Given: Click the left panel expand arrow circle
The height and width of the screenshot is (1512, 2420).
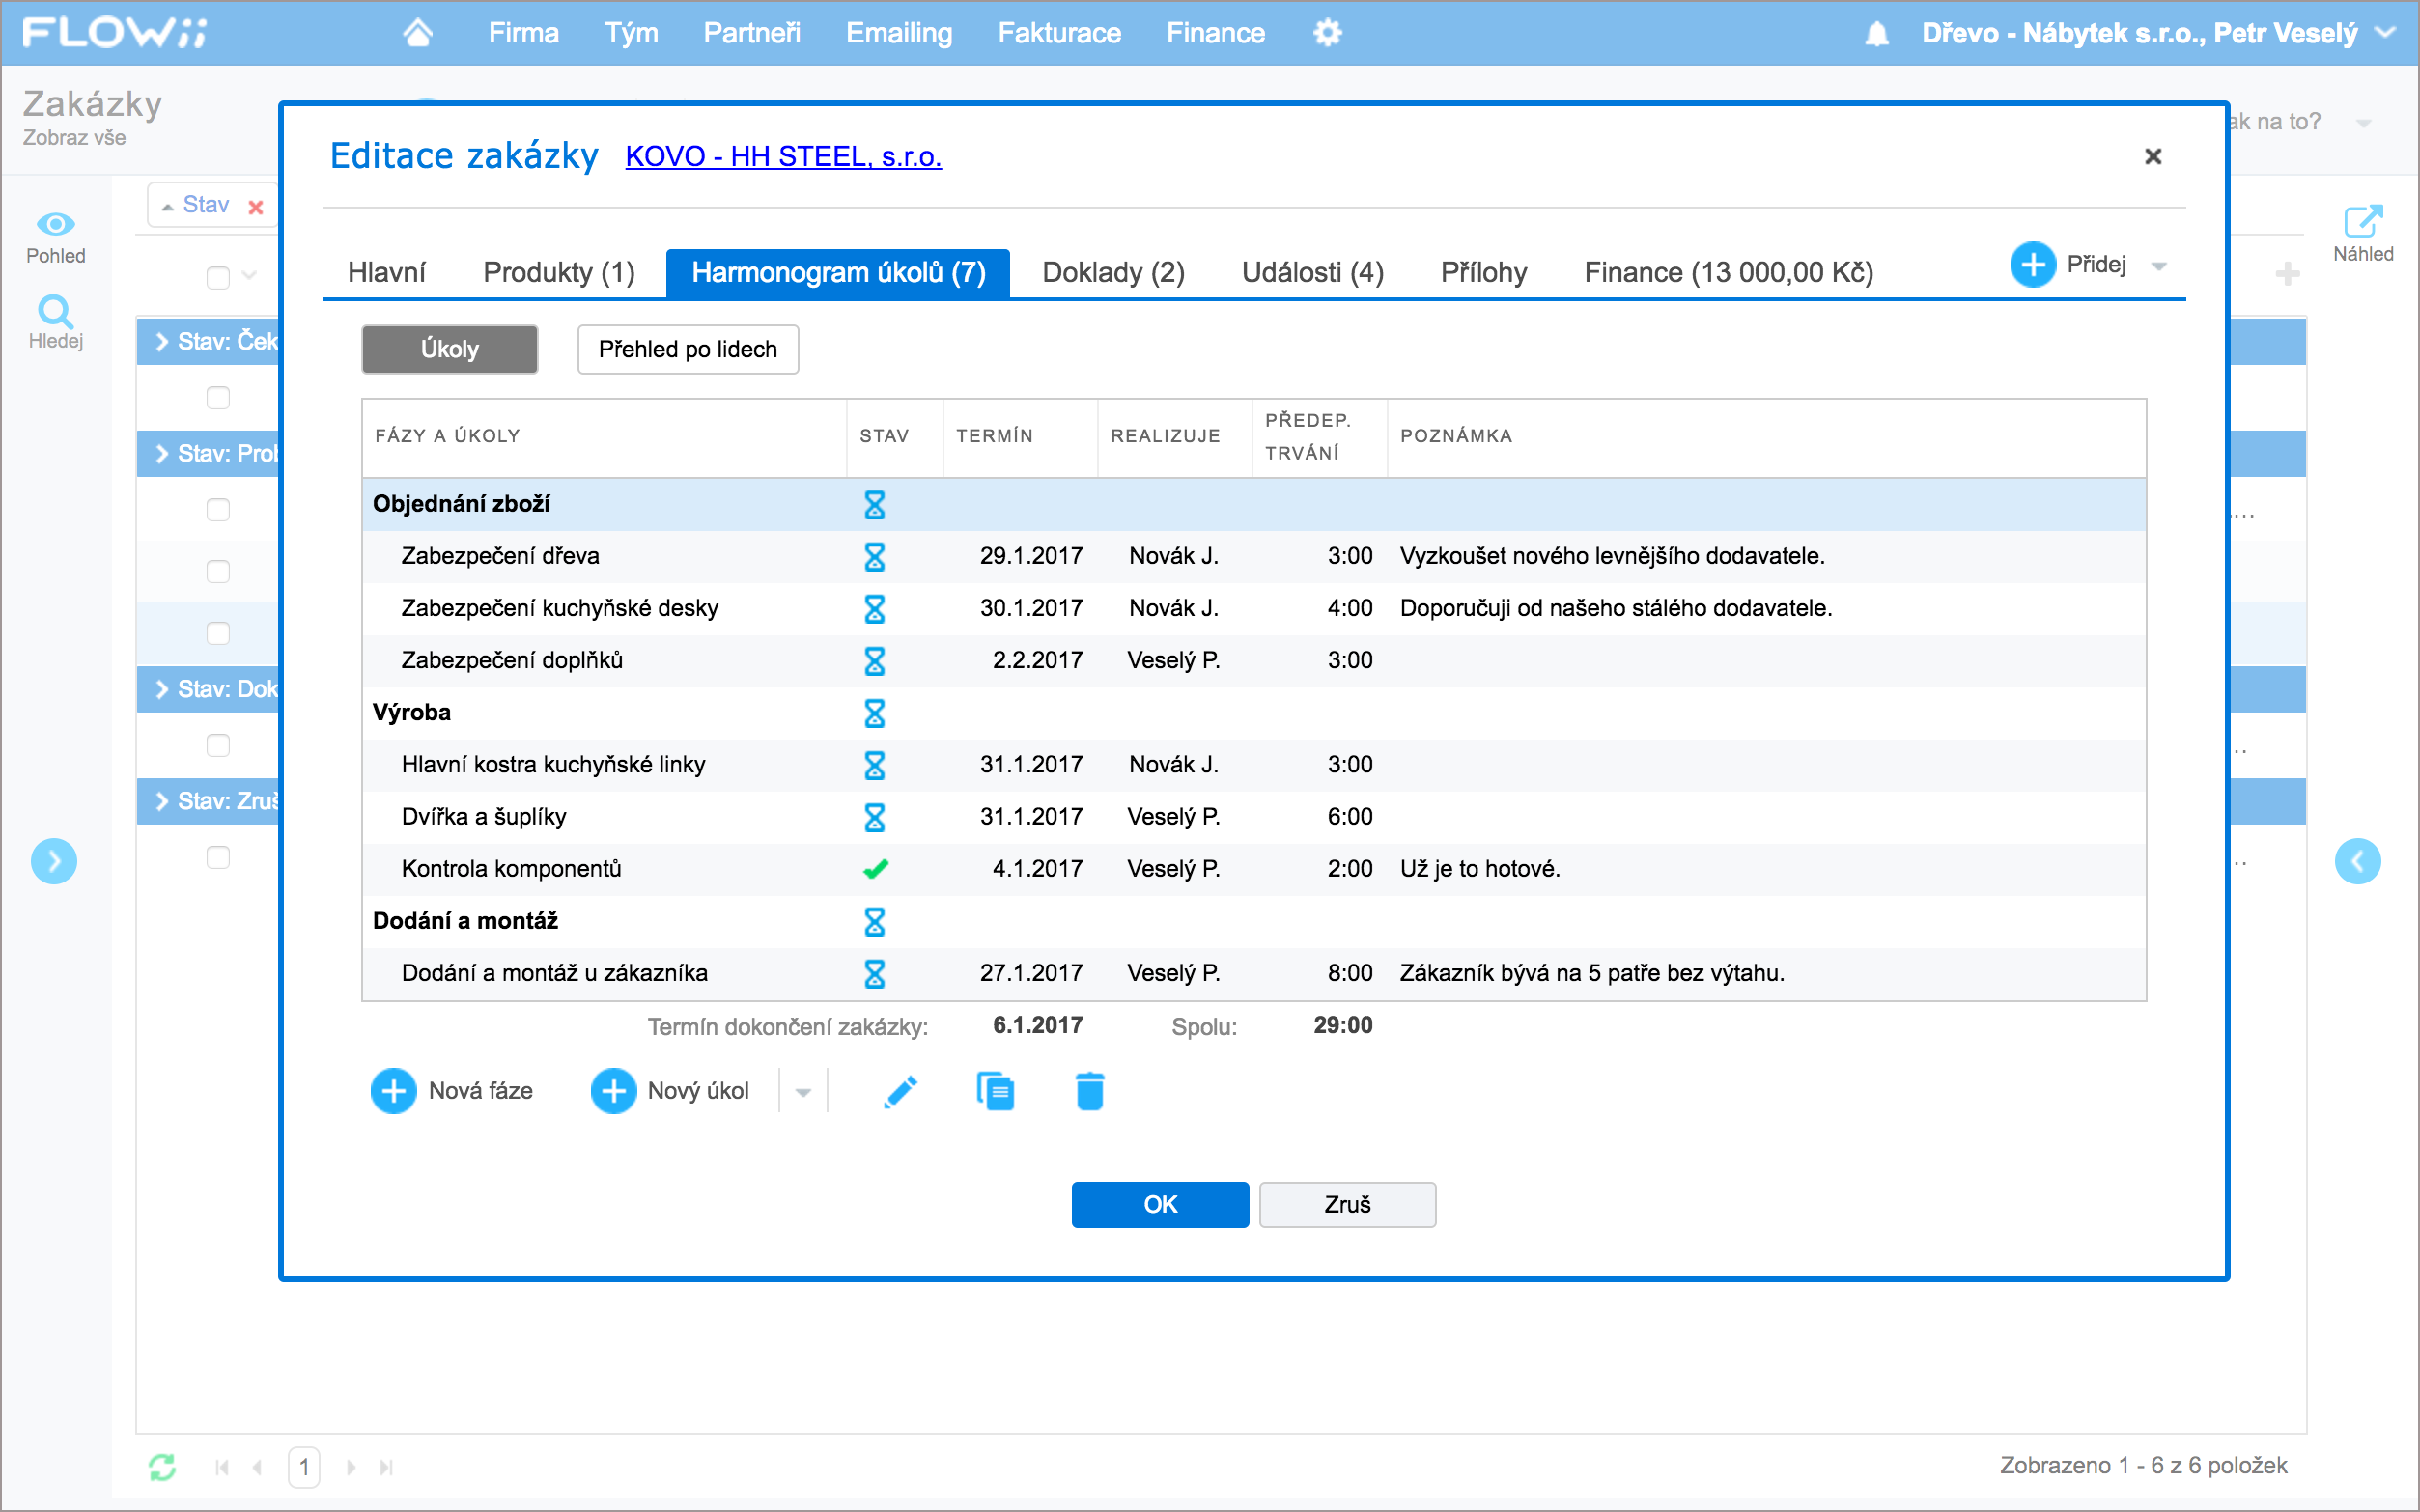Looking at the screenshot, I should (54, 861).
